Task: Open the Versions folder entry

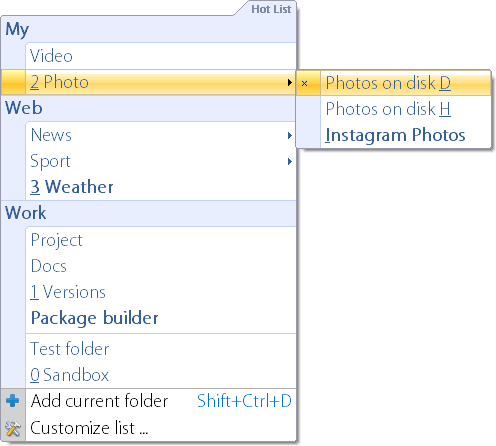Action: (x=161, y=292)
